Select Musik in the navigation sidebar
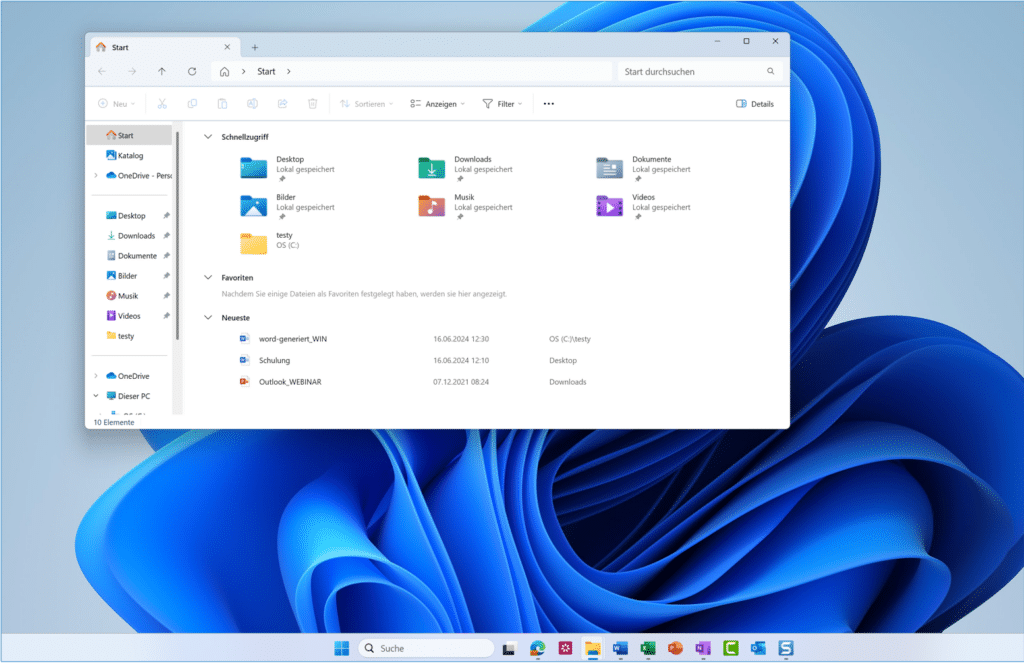The image size is (1024, 670). click(129, 296)
